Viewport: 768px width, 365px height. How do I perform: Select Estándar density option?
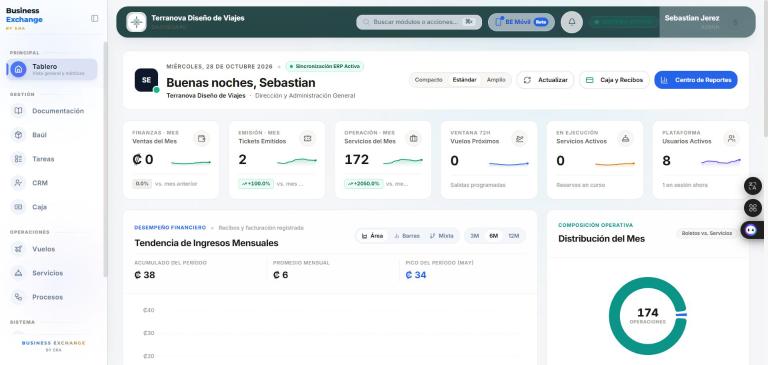(x=464, y=80)
